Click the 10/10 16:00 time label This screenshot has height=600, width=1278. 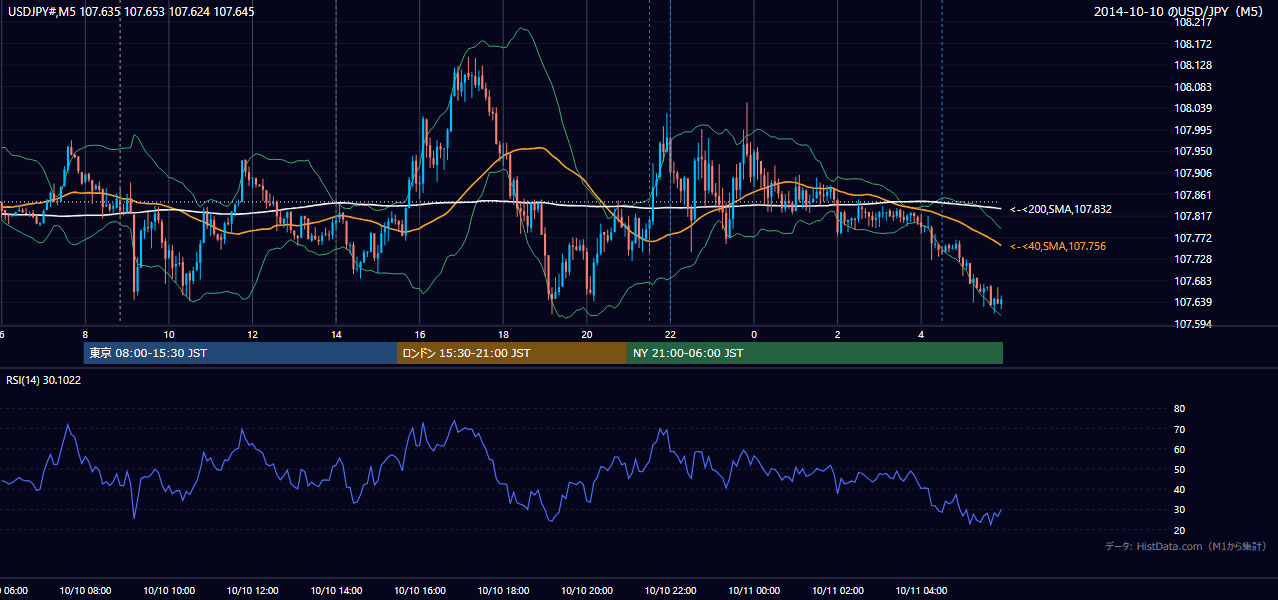pyautogui.click(x=420, y=591)
